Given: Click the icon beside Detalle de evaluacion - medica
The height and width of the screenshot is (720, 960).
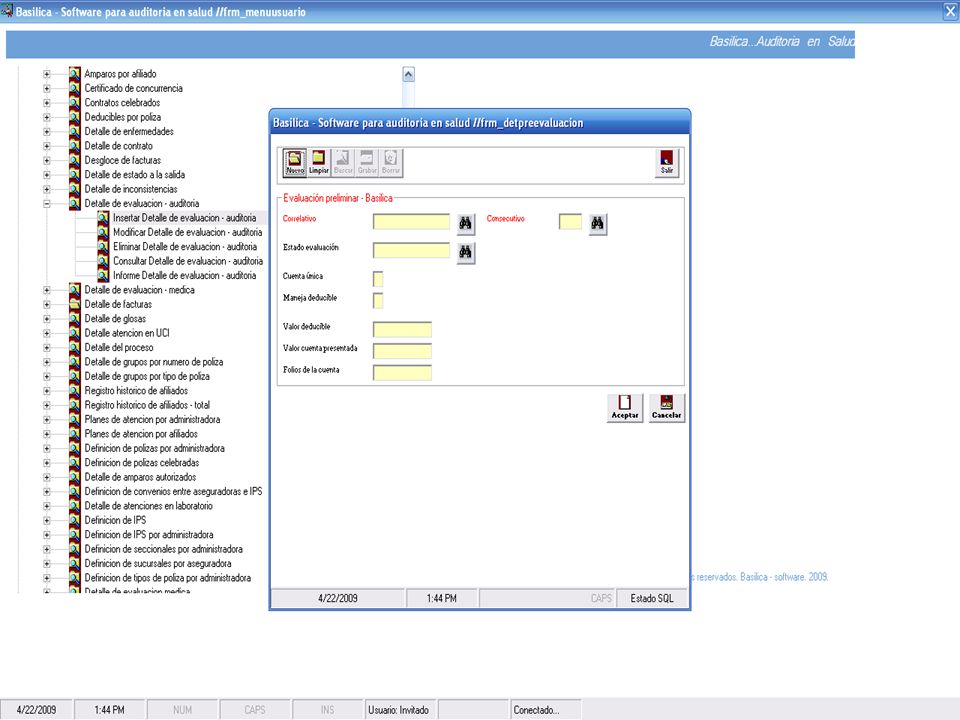Looking at the screenshot, I should 75,290.
